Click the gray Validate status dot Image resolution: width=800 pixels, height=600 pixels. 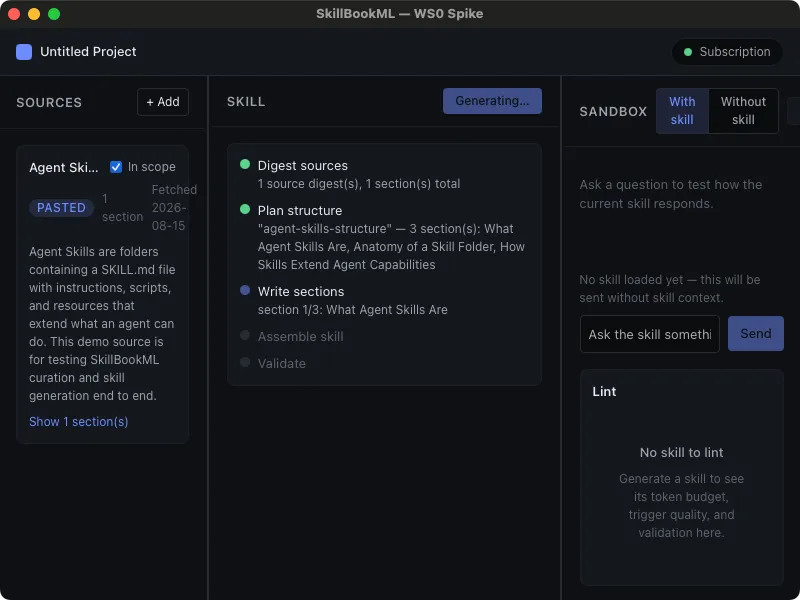(x=245, y=362)
